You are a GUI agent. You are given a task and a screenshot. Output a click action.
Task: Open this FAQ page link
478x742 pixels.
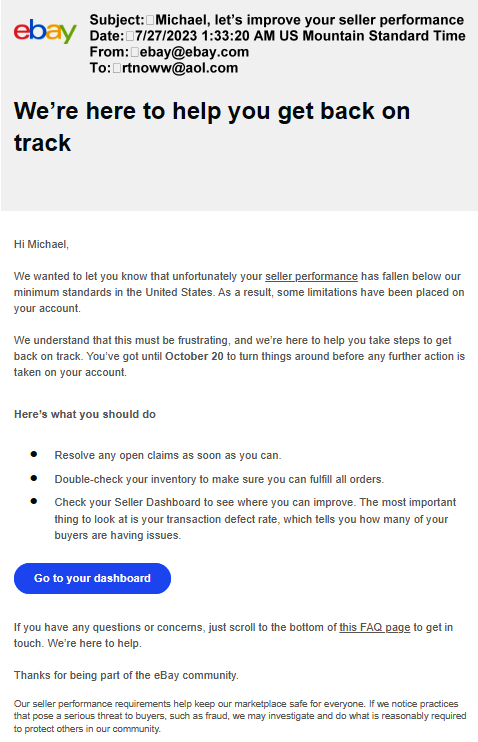tap(374, 627)
